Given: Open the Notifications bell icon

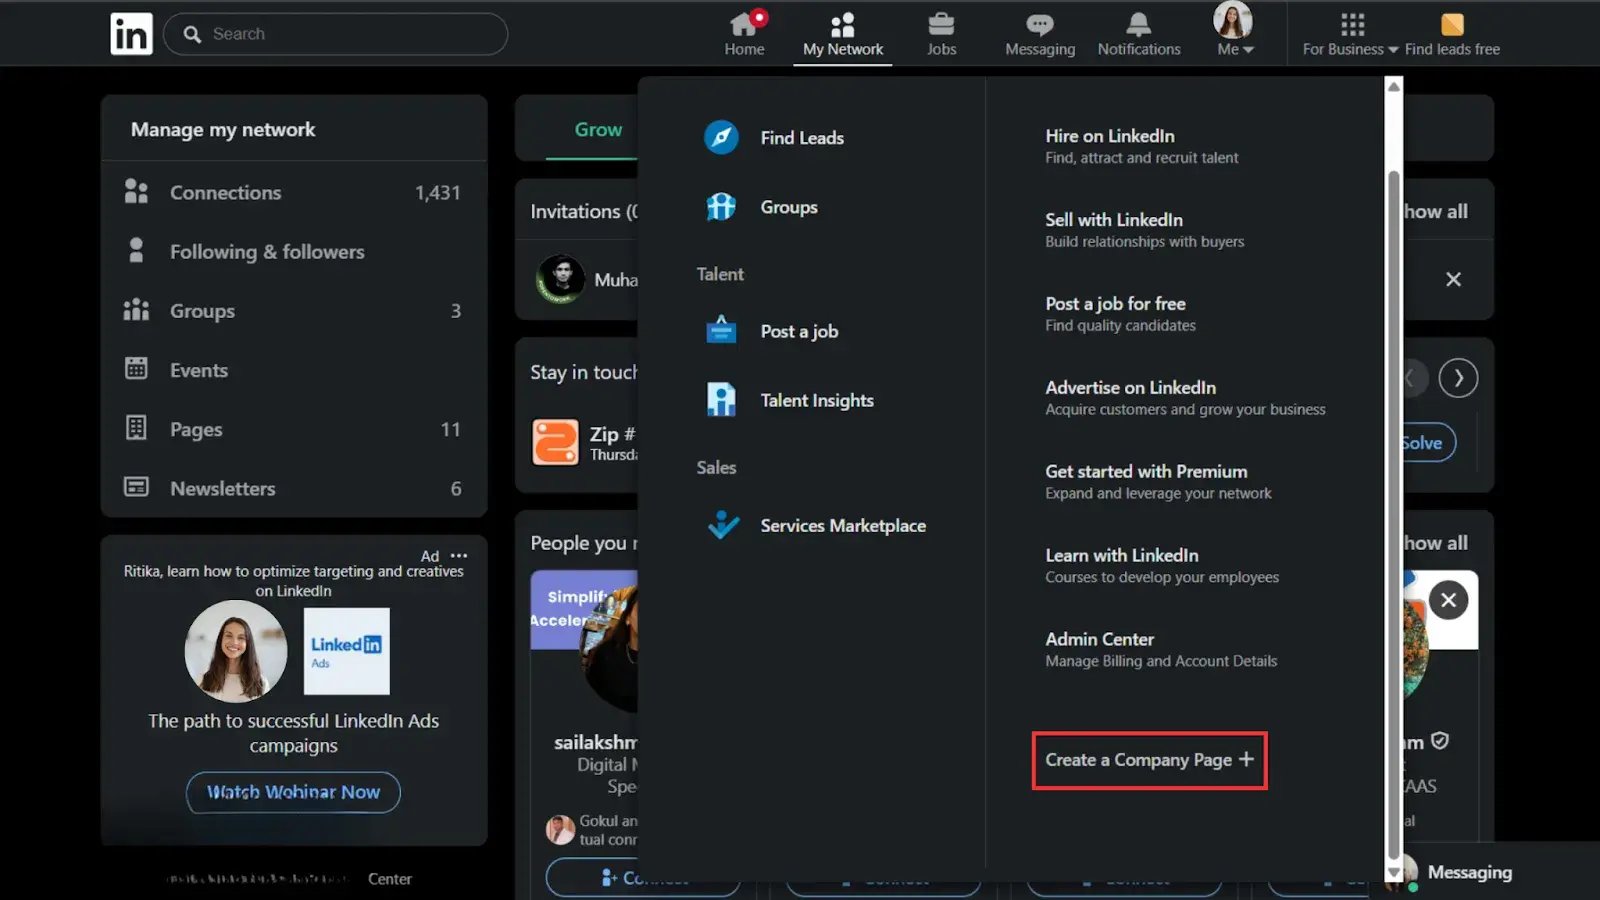Looking at the screenshot, I should [x=1138, y=25].
